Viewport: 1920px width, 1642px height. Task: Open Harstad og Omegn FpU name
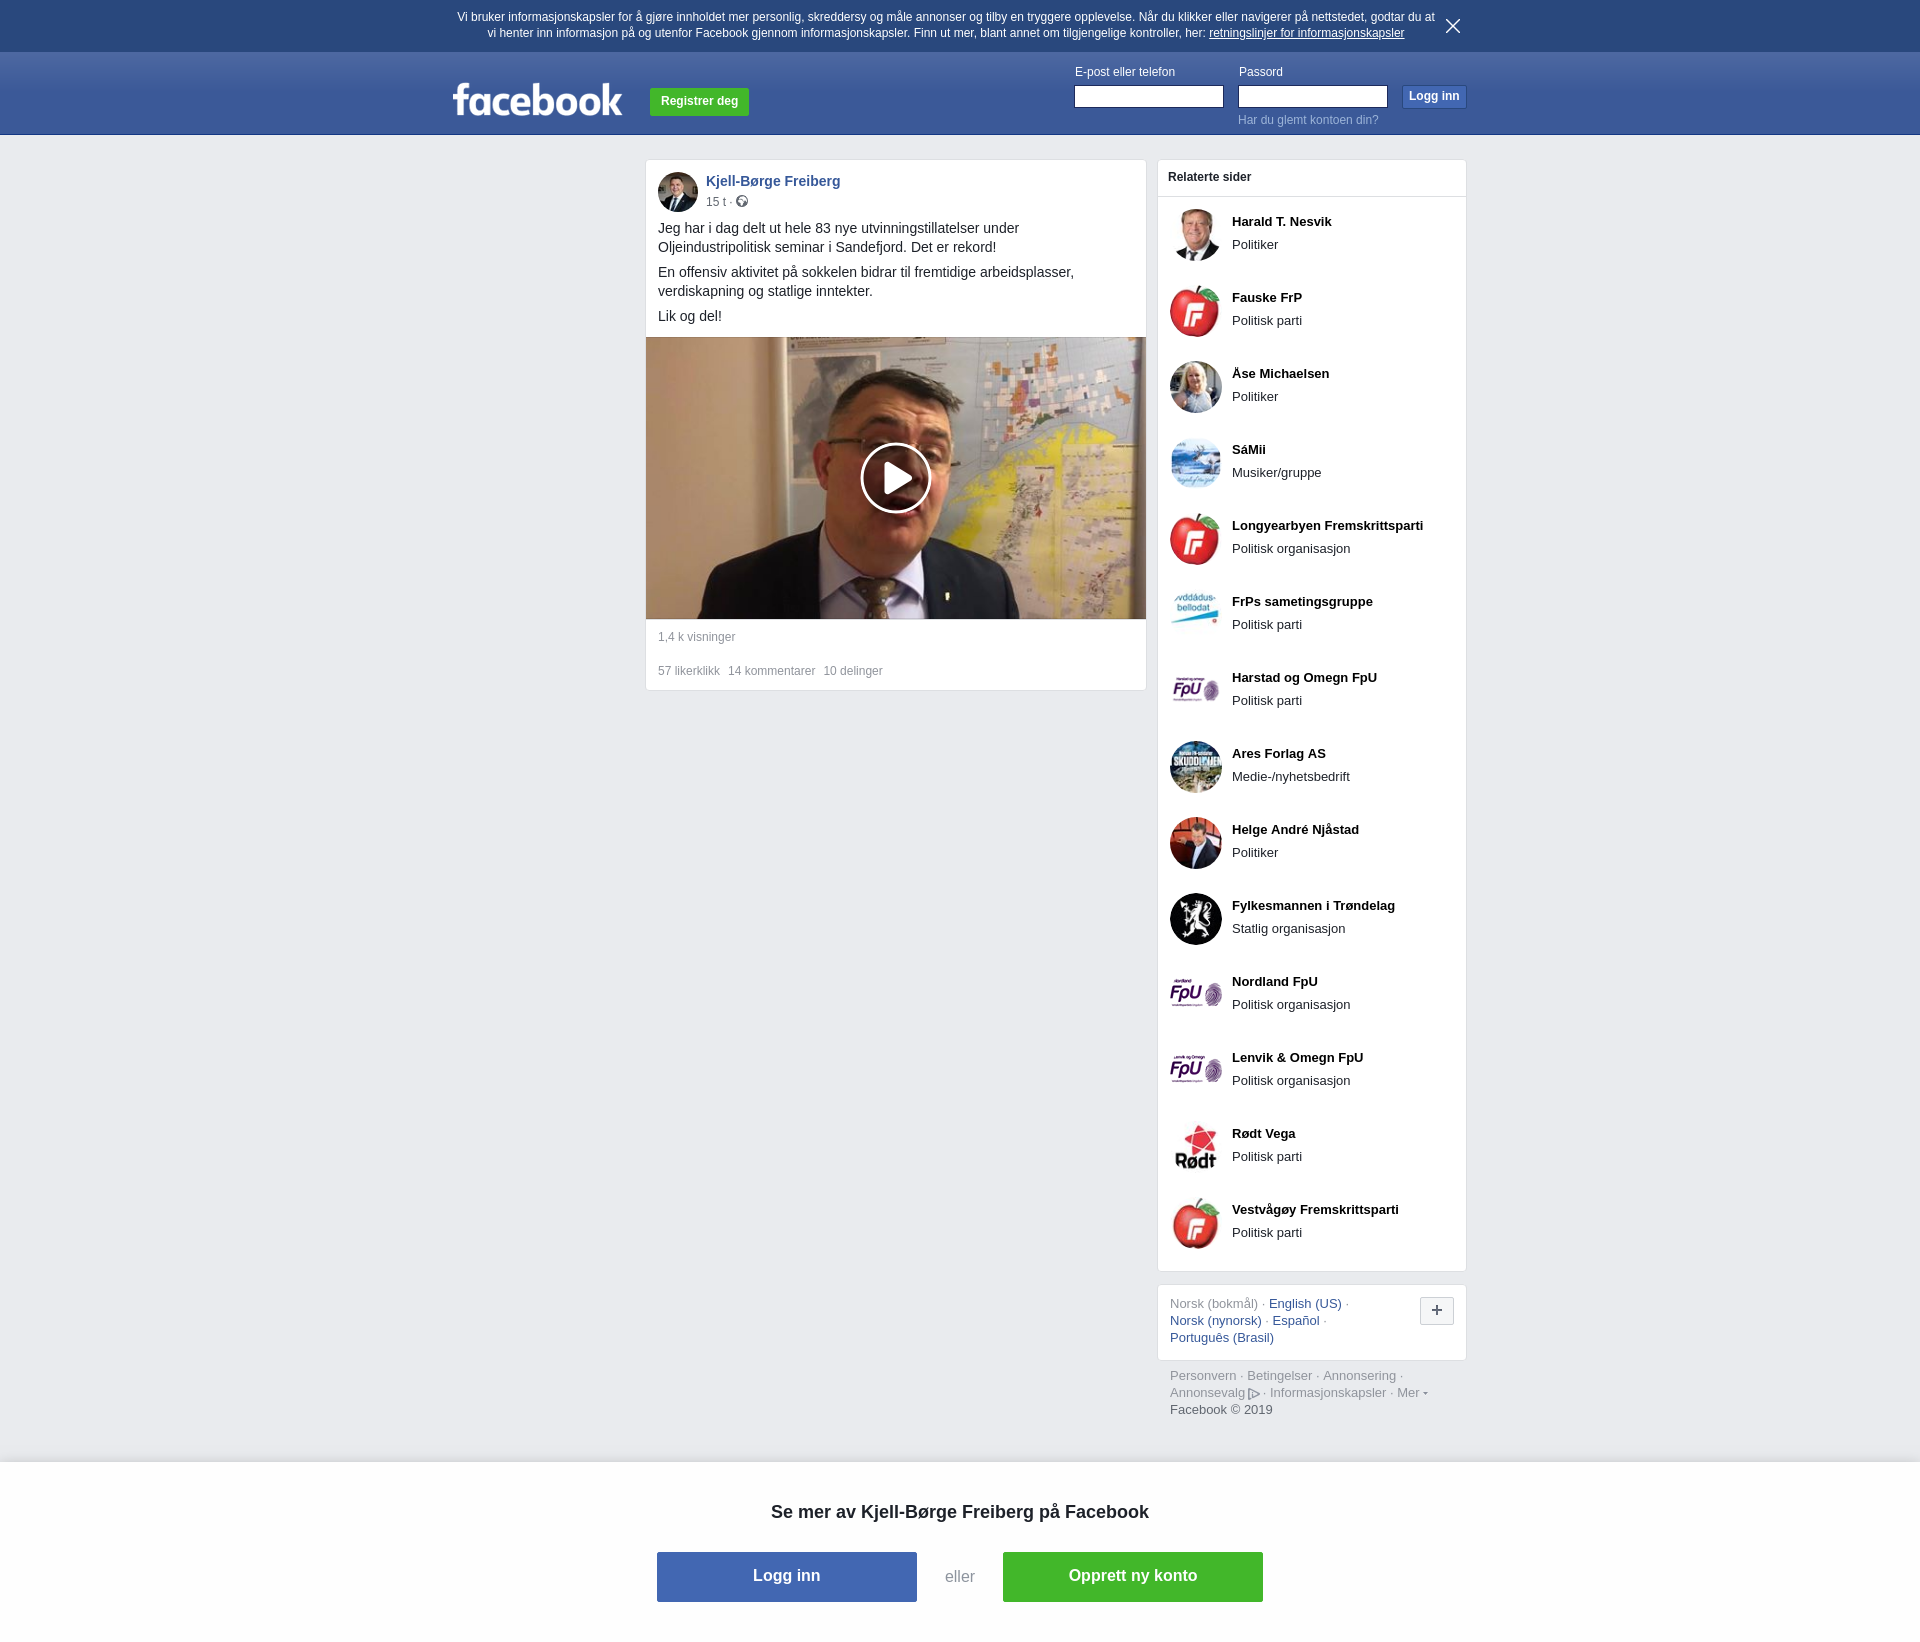click(1304, 678)
